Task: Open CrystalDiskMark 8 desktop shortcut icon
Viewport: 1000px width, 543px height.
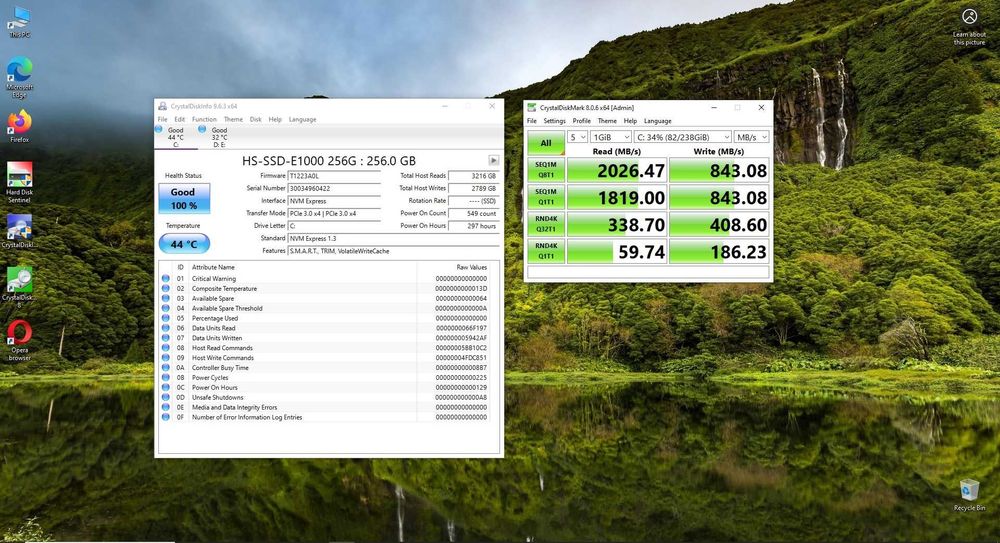Action: (x=19, y=286)
